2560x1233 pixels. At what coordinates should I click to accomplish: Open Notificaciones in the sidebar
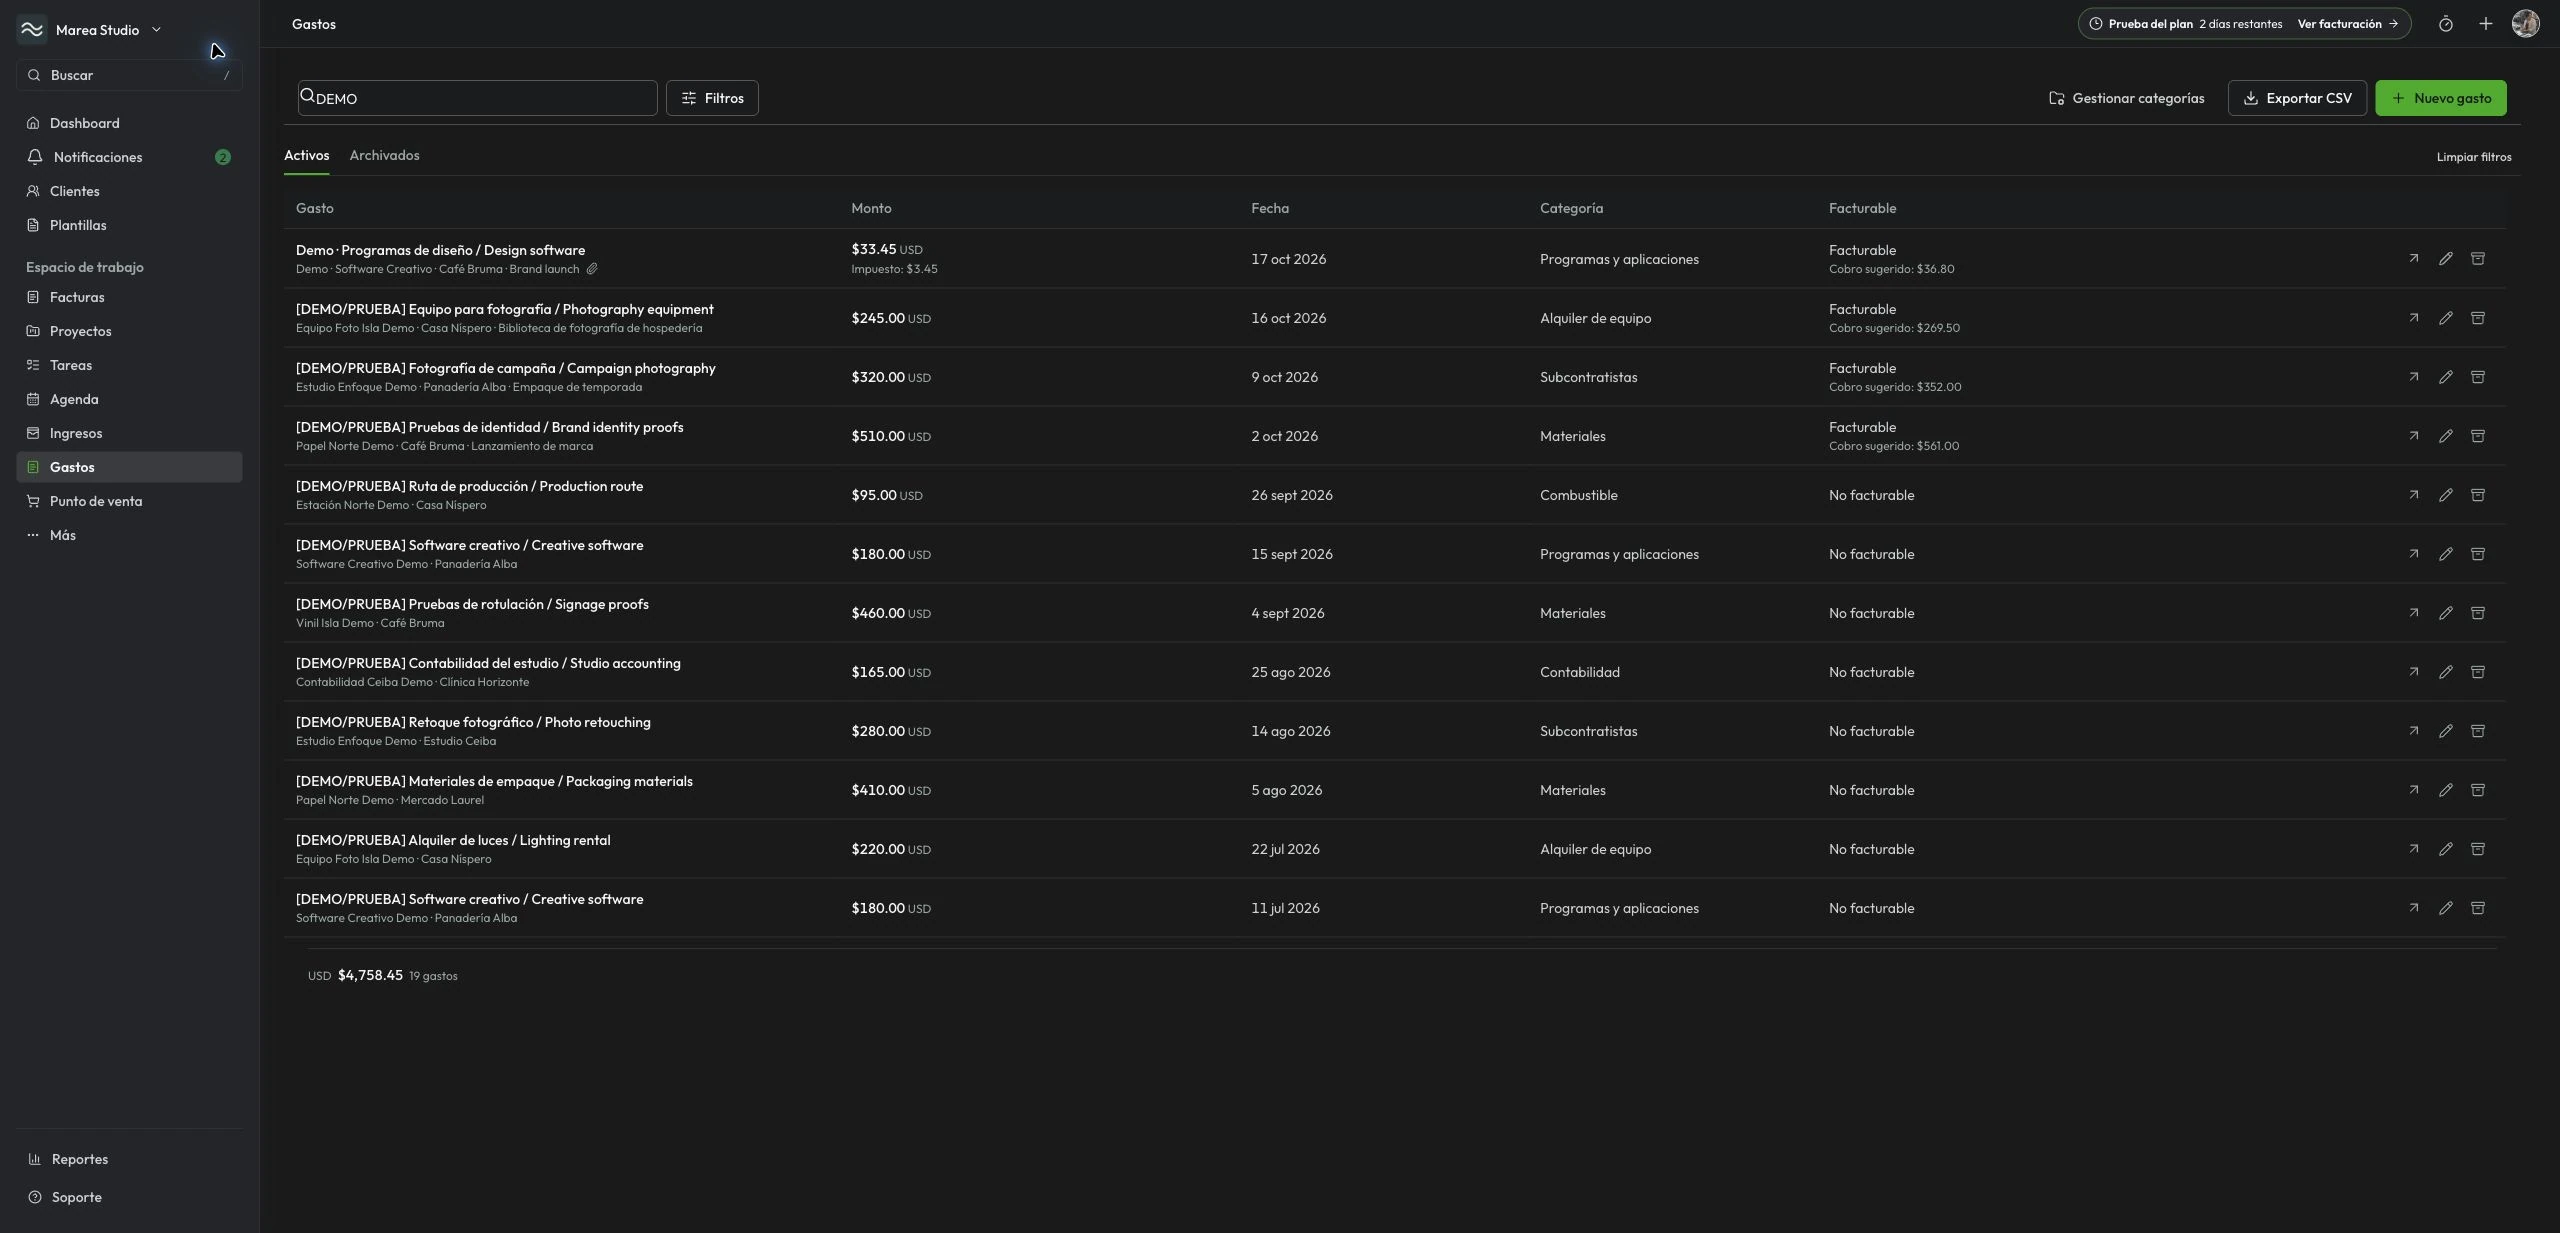129,157
